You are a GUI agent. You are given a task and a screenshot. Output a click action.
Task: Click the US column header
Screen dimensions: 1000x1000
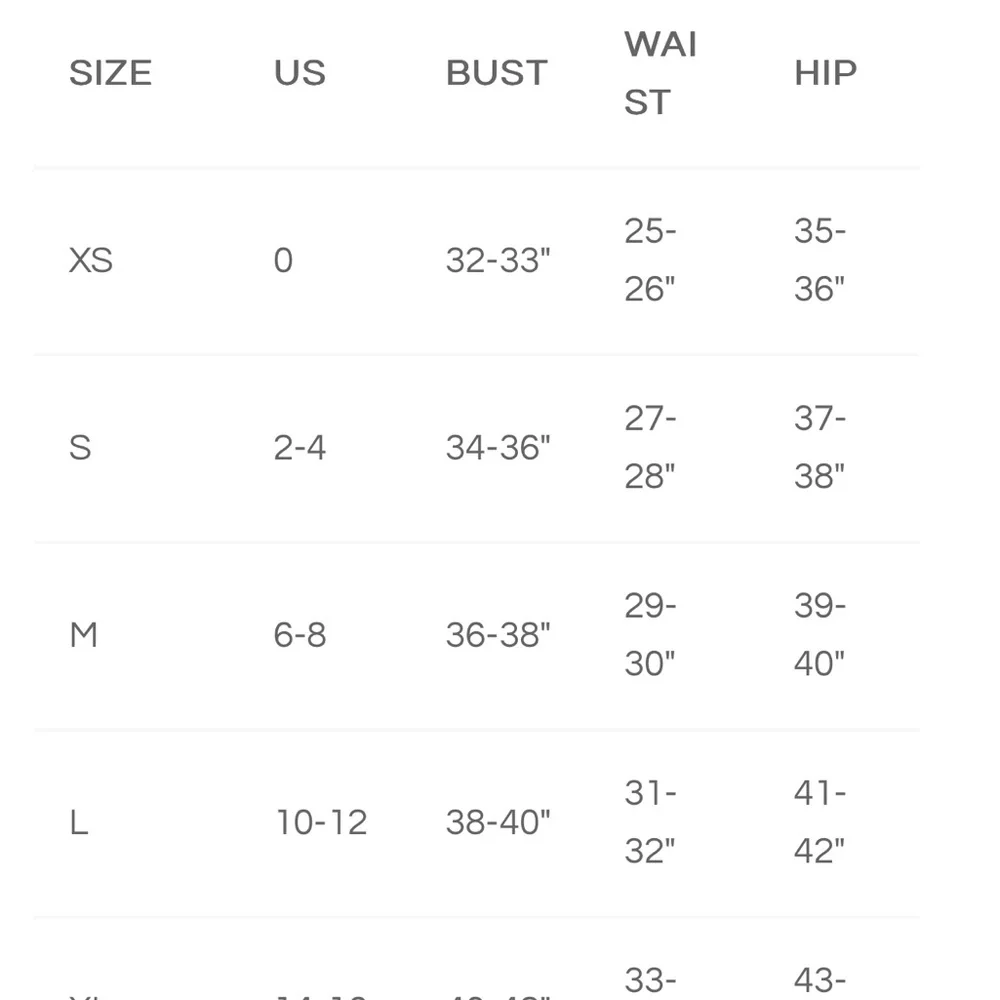point(299,73)
